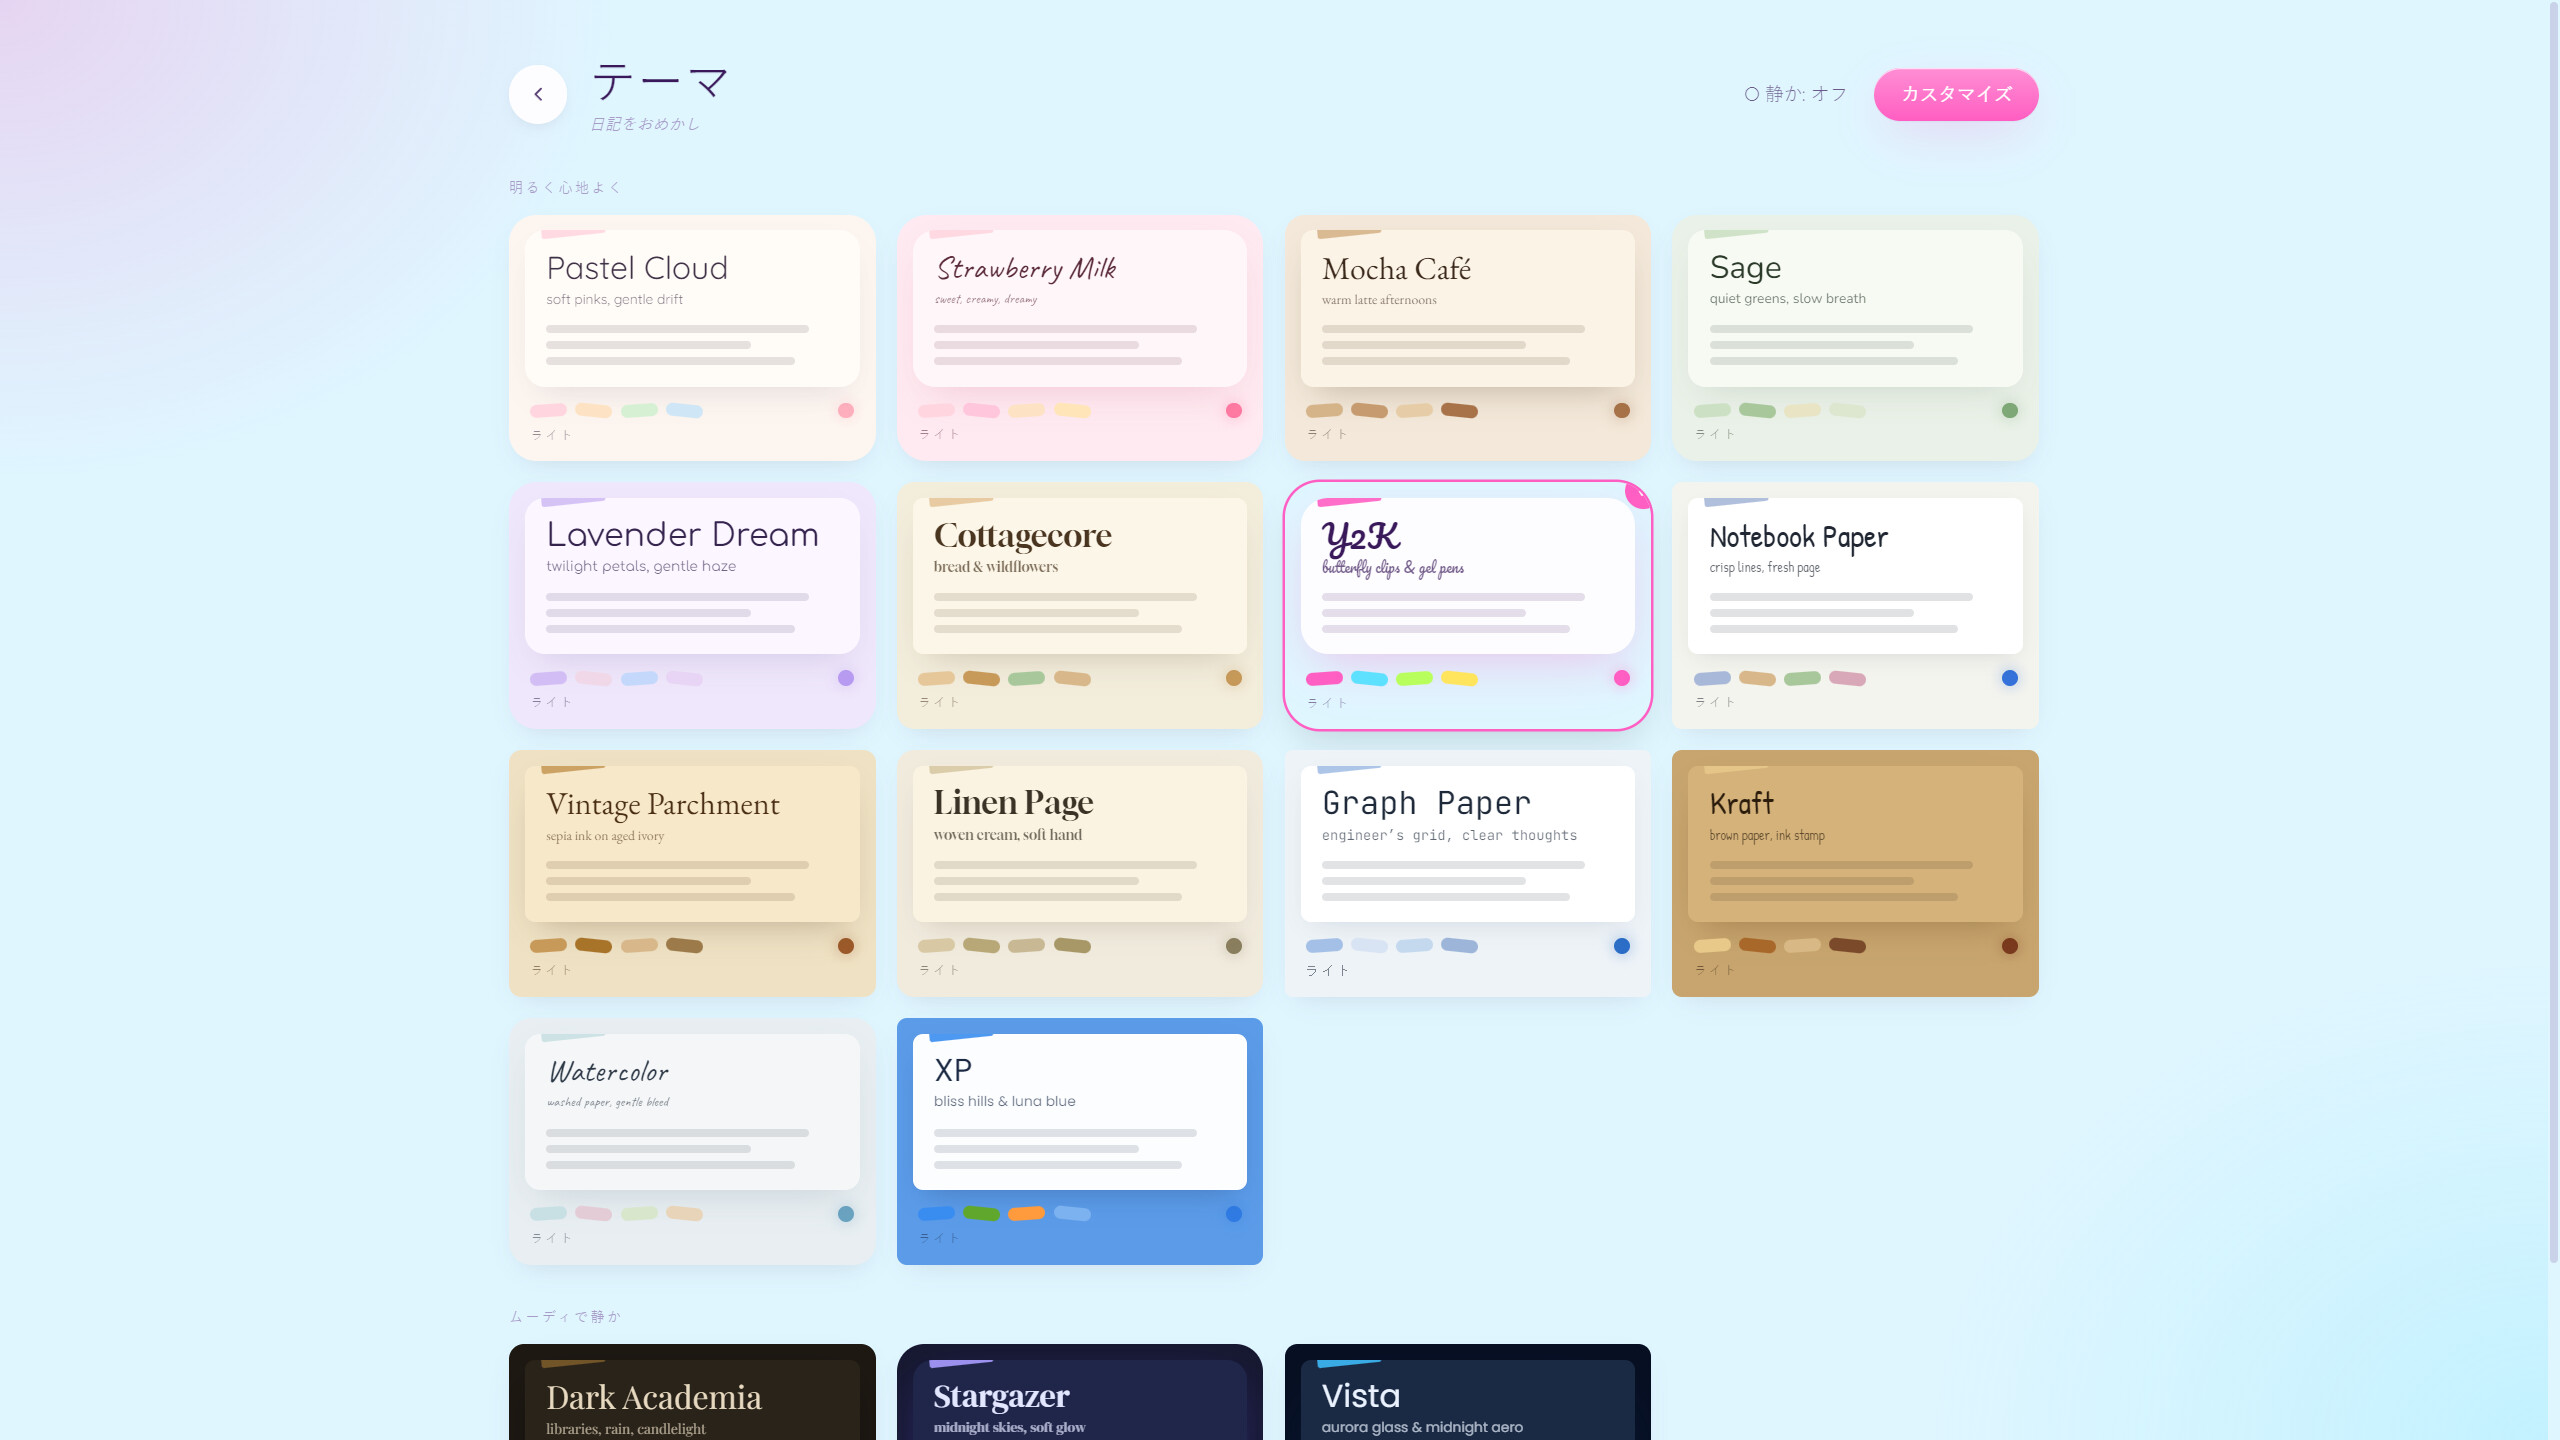This screenshot has width=2560, height=1440.
Task: Click Y2K's cyan palette swatch
Action: coord(1369,678)
